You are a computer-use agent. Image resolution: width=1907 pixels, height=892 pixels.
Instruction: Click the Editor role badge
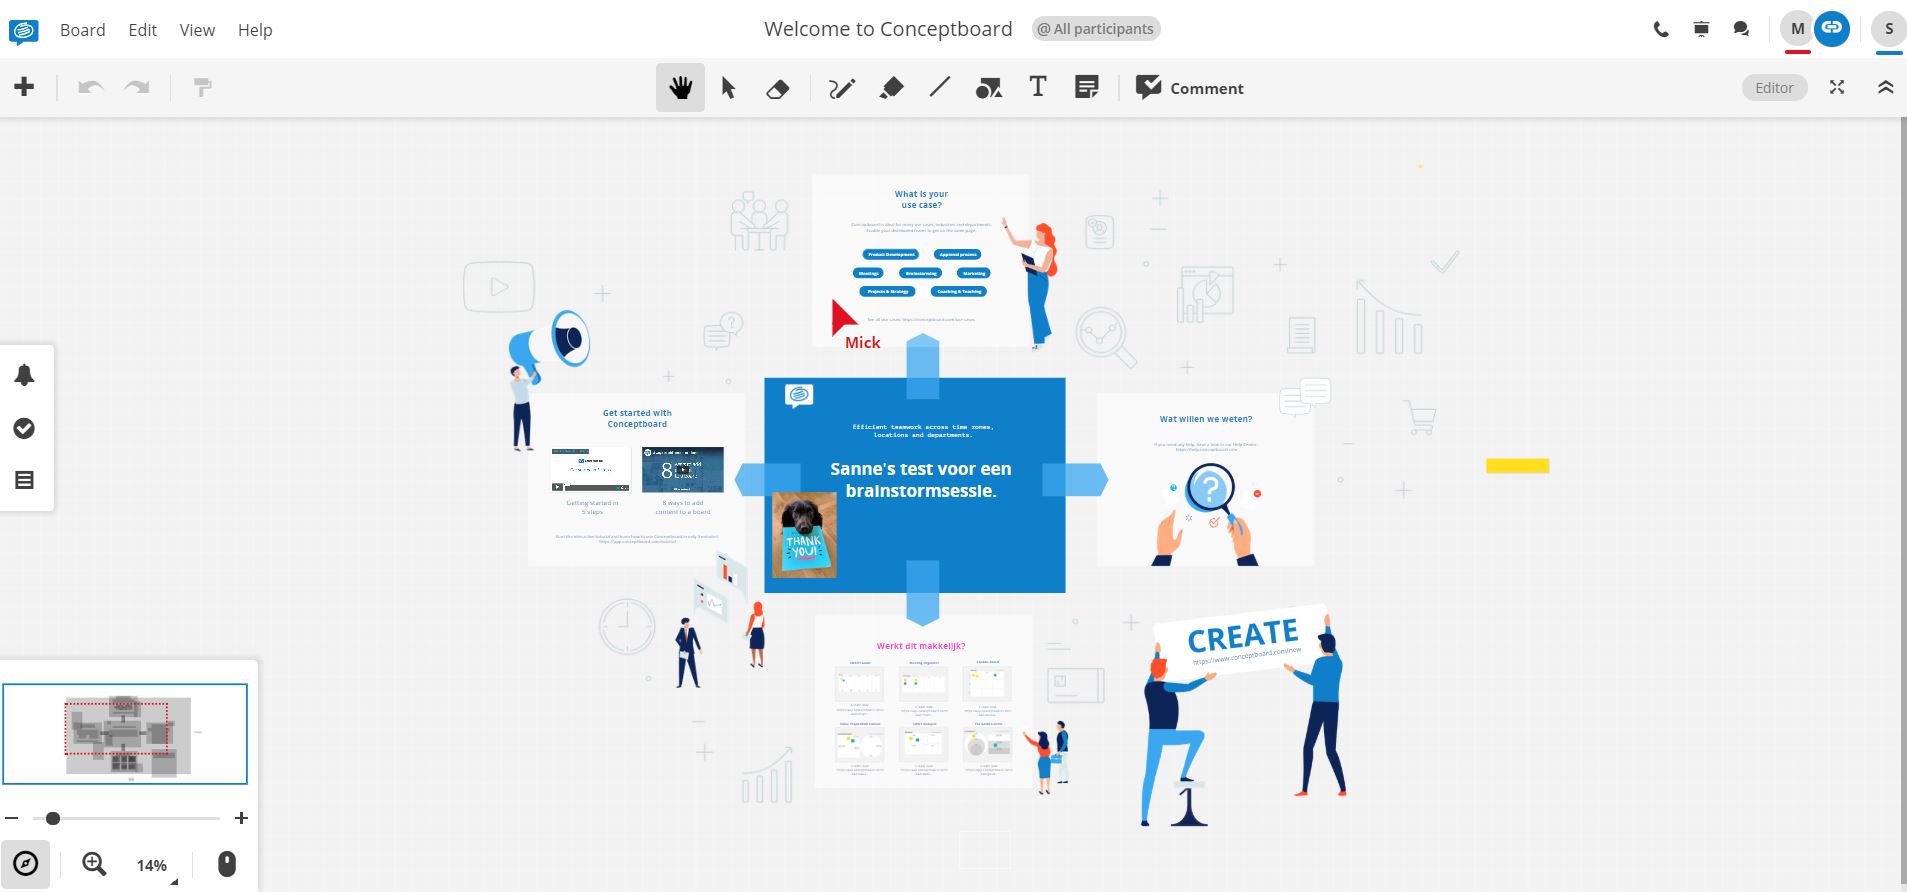coord(1774,88)
